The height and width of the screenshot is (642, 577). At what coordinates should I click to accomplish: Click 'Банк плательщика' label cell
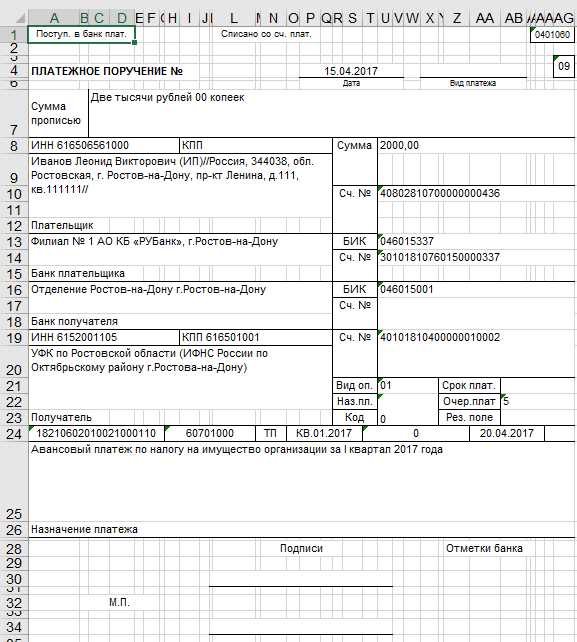78,274
